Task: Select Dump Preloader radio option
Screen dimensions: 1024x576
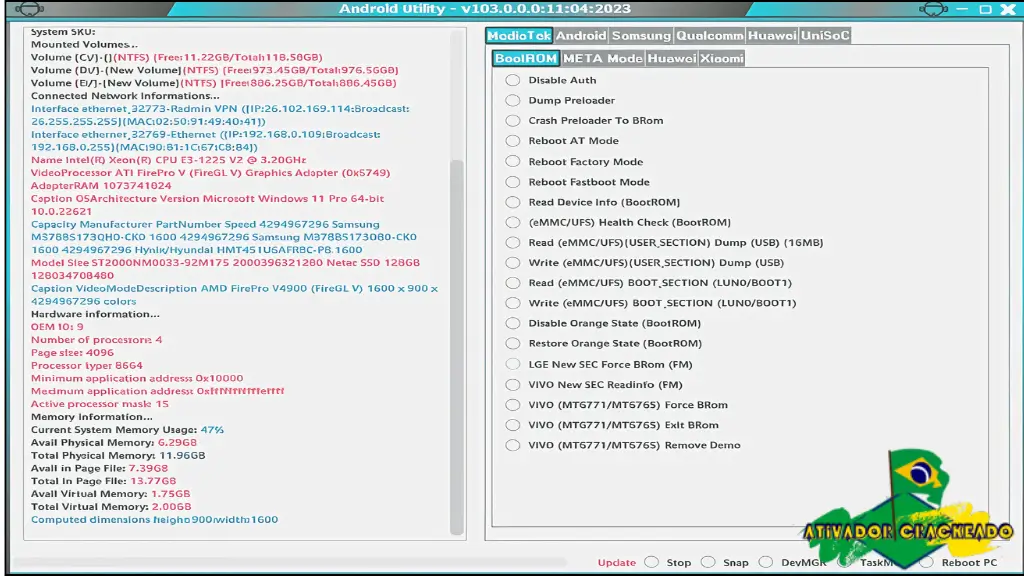Action: (x=513, y=101)
